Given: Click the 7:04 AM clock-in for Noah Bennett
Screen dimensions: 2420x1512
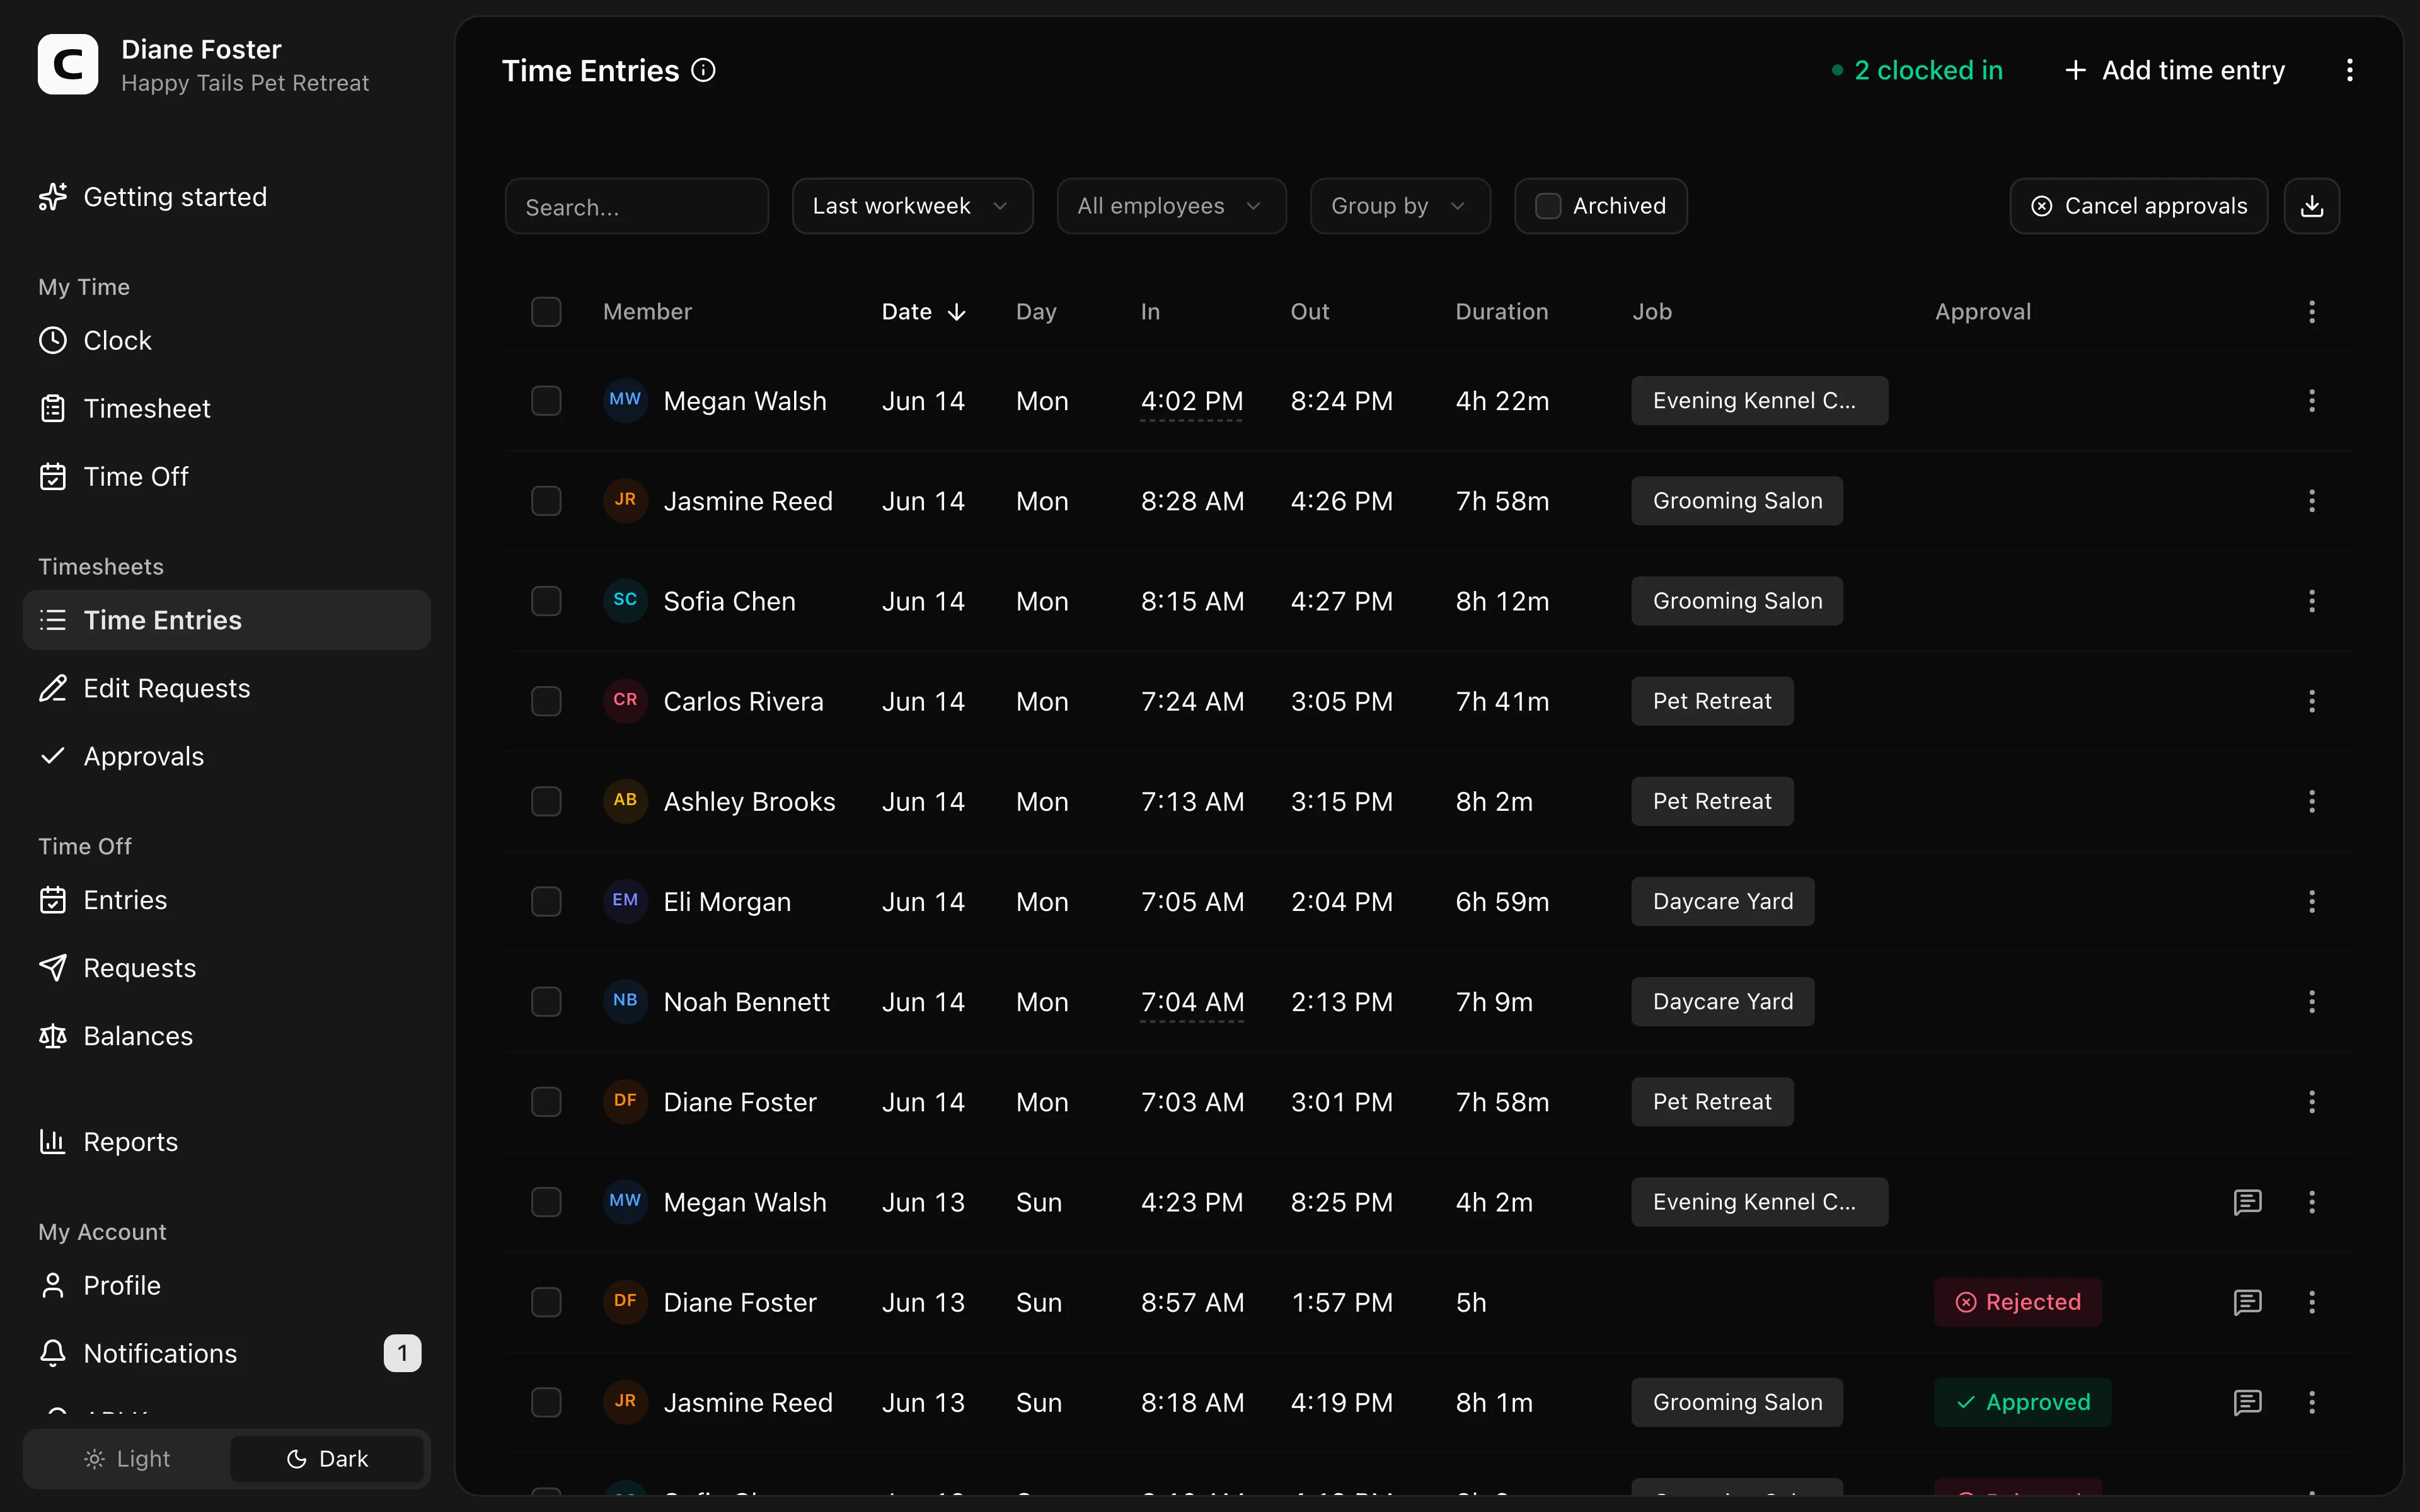Looking at the screenshot, I should (x=1192, y=1002).
